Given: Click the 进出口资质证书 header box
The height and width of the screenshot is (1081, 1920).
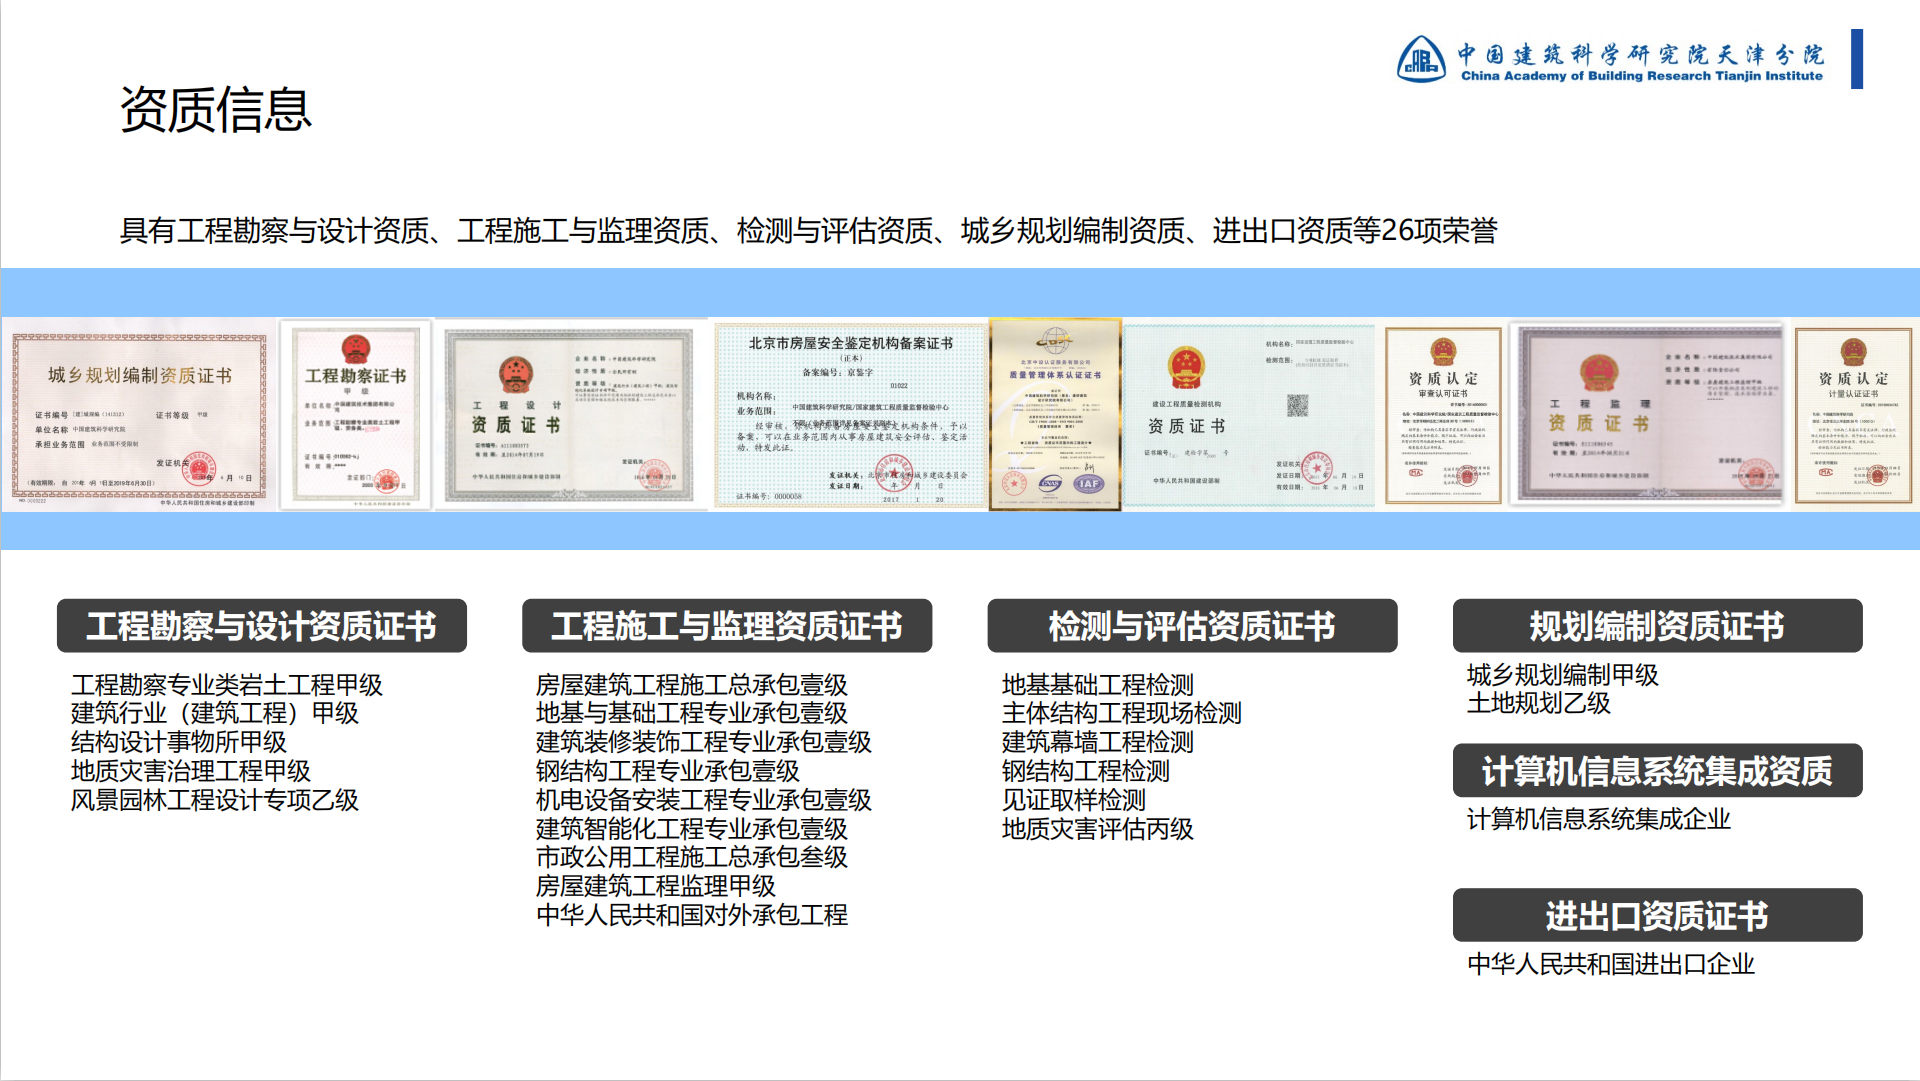Looking at the screenshot, I should pyautogui.click(x=1657, y=916).
